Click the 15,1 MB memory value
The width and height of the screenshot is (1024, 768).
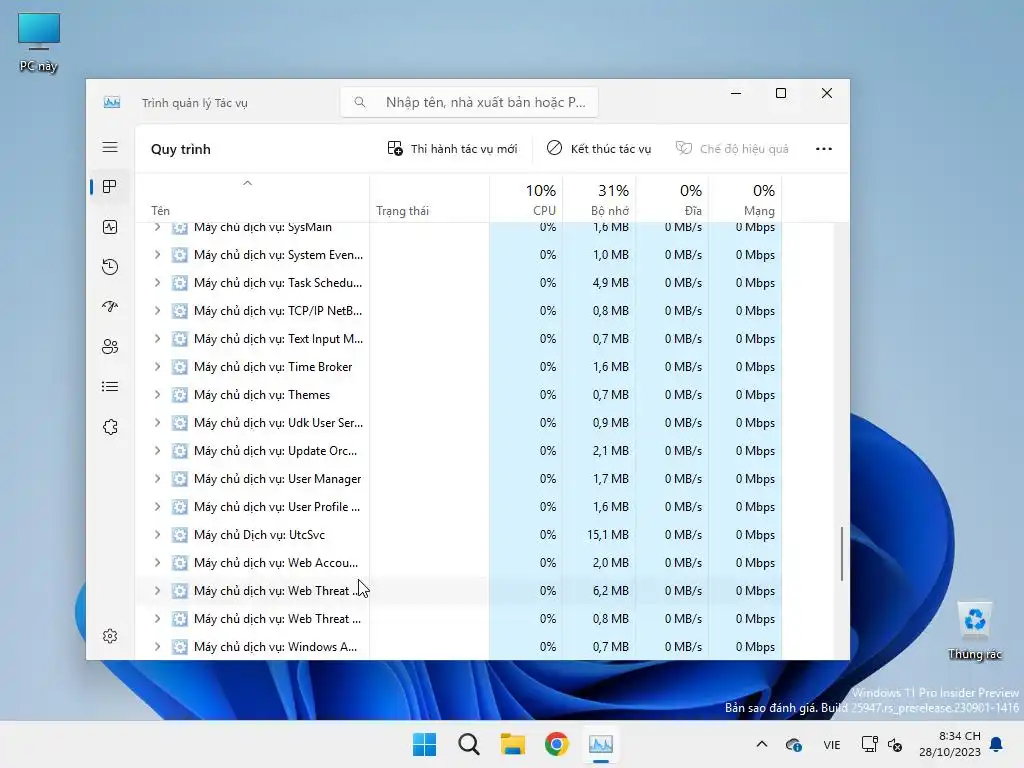click(607, 535)
